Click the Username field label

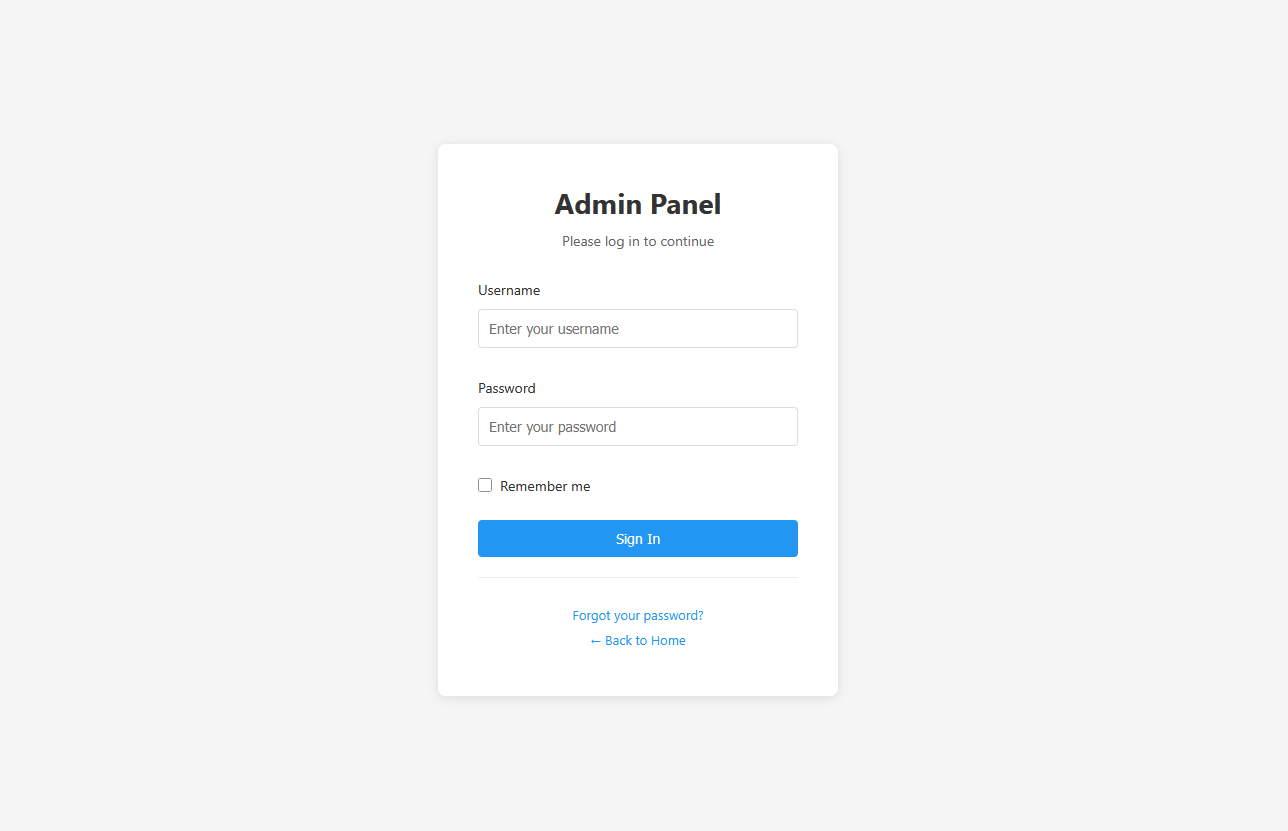(x=509, y=290)
